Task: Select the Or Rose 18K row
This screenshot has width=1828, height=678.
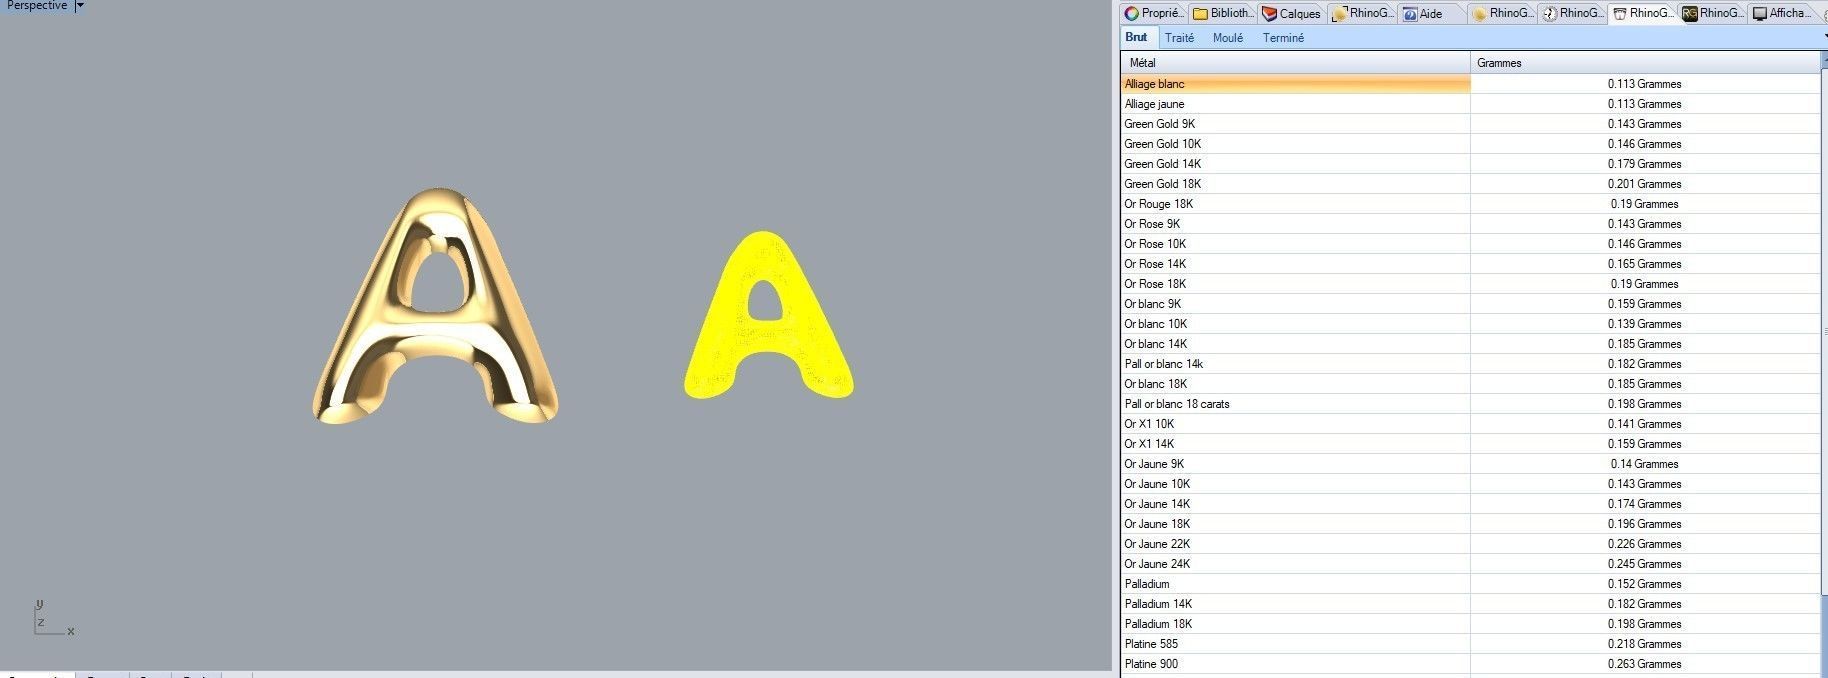Action: click(x=1470, y=284)
